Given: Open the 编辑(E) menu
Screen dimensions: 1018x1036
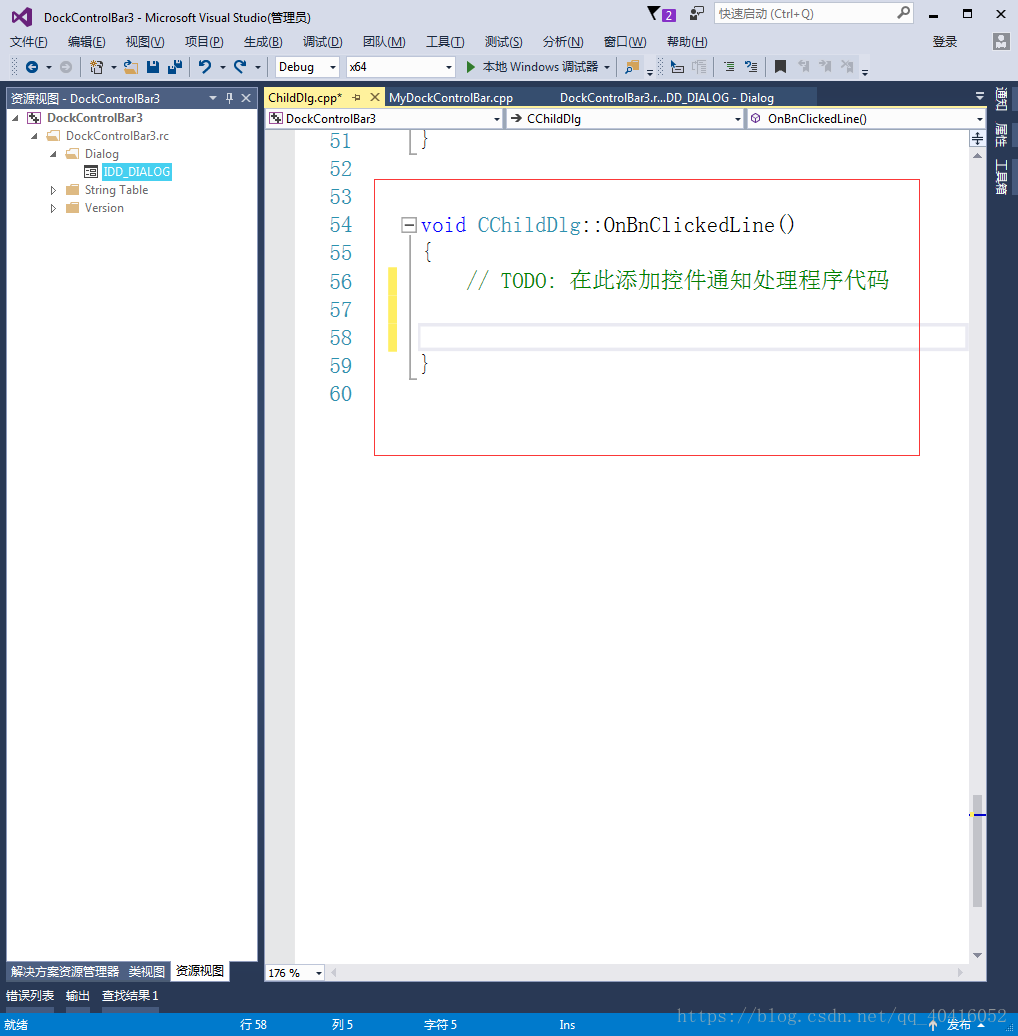Looking at the screenshot, I should (x=87, y=42).
